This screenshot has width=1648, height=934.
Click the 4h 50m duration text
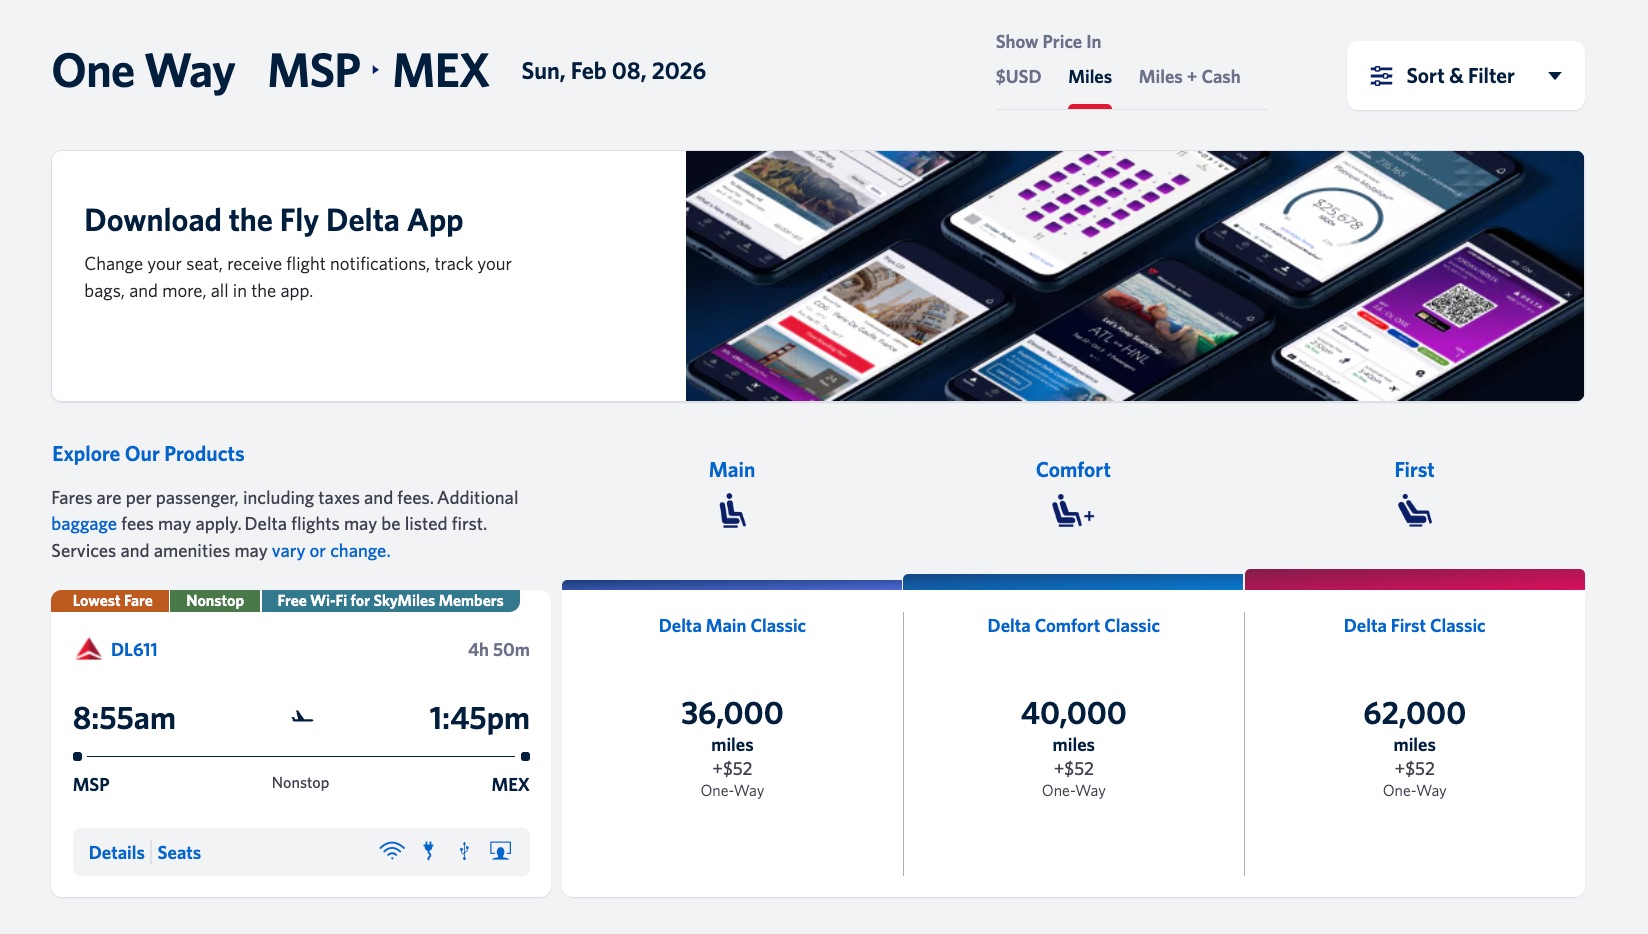pyautogui.click(x=498, y=650)
